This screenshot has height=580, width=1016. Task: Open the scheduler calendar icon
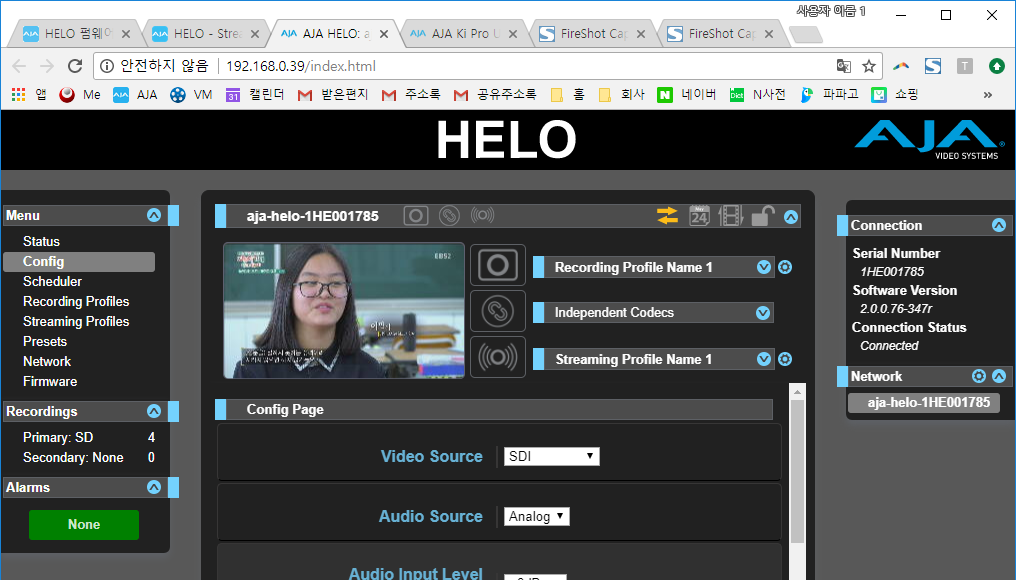pos(699,215)
